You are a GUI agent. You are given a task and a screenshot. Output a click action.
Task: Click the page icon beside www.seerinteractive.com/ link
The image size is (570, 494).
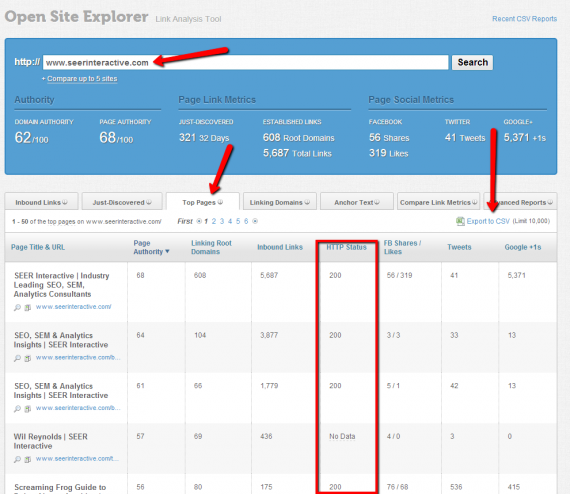(x=27, y=308)
